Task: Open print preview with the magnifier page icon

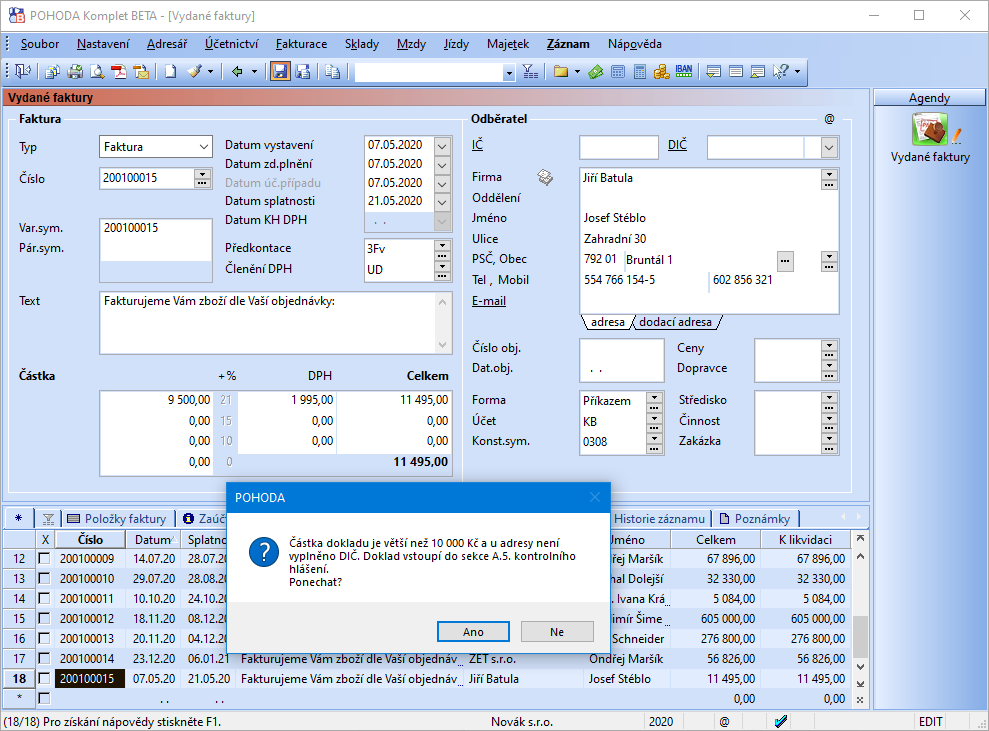Action: point(97,72)
